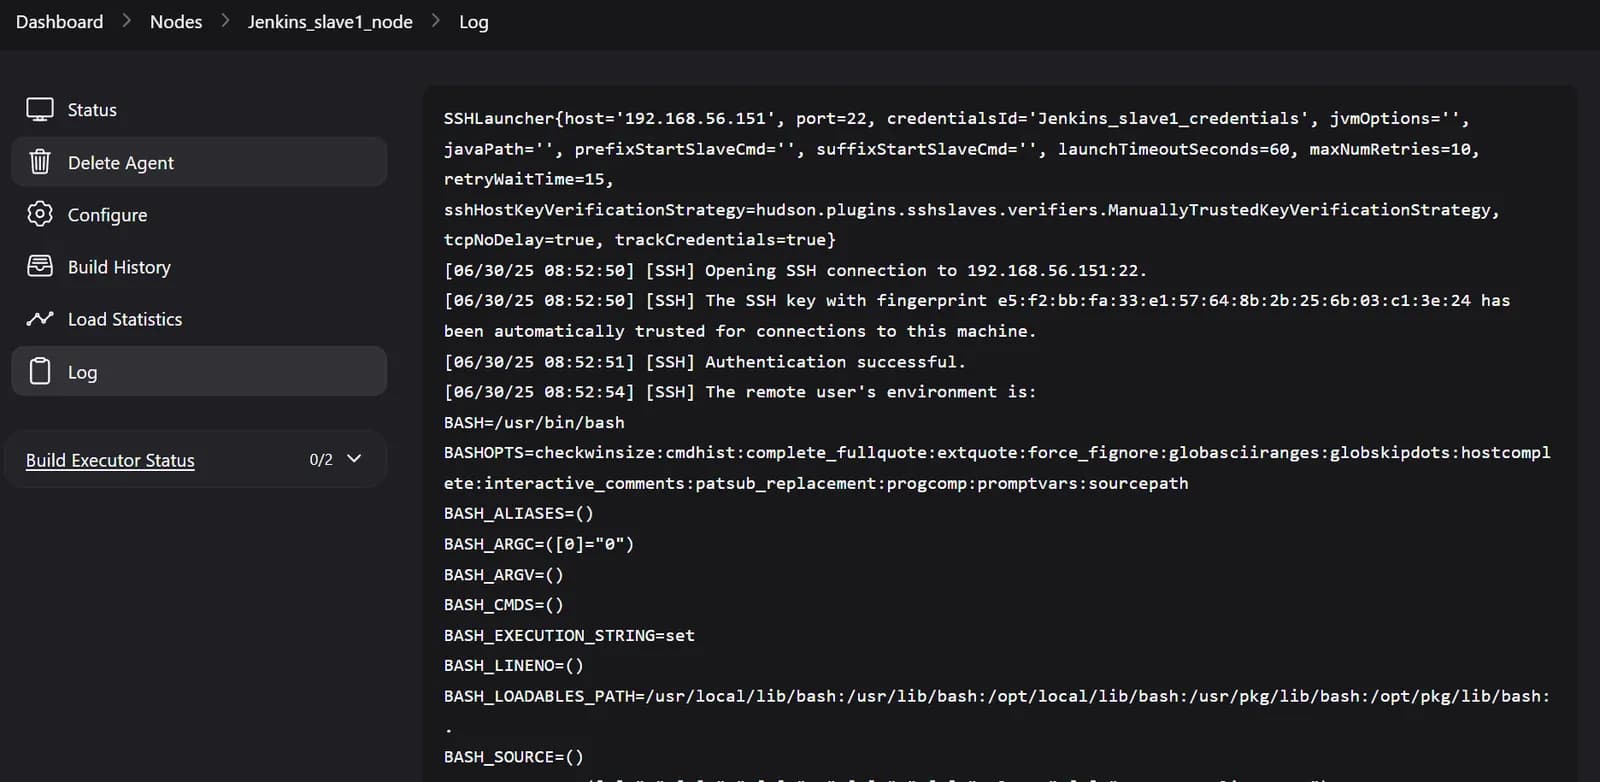Click the BASH_LINENO=() line

[514, 666]
